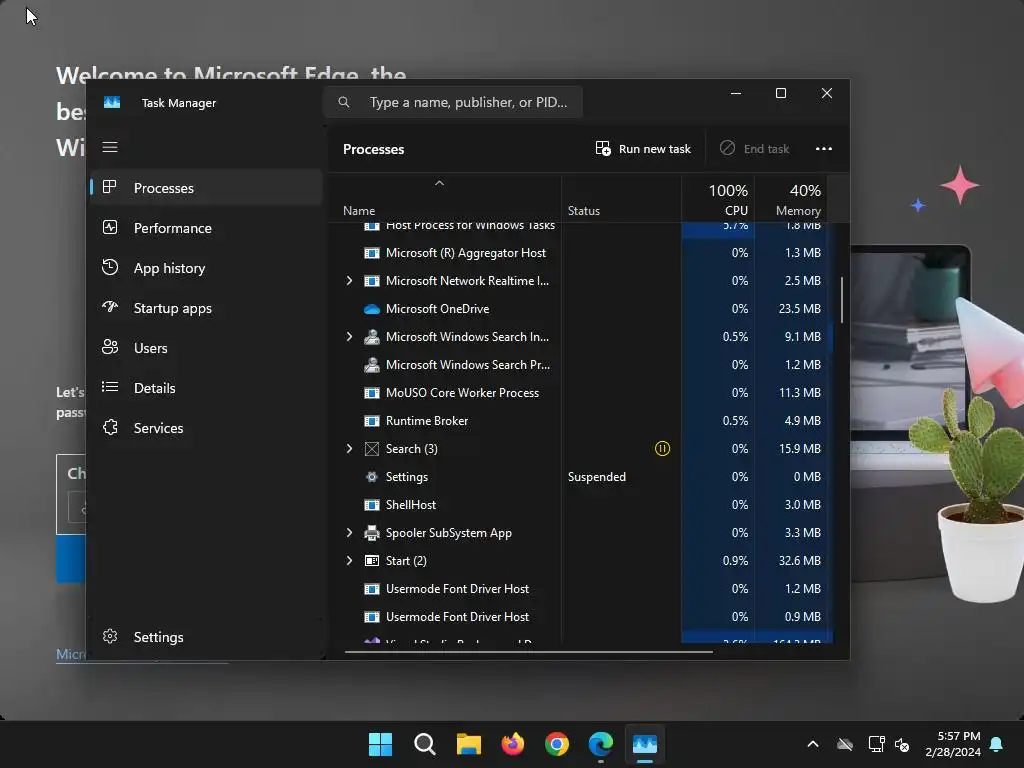The width and height of the screenshot is (1024, 768).
Task: Open the Task Manager hamburger navigation menu
Action: 110,147
